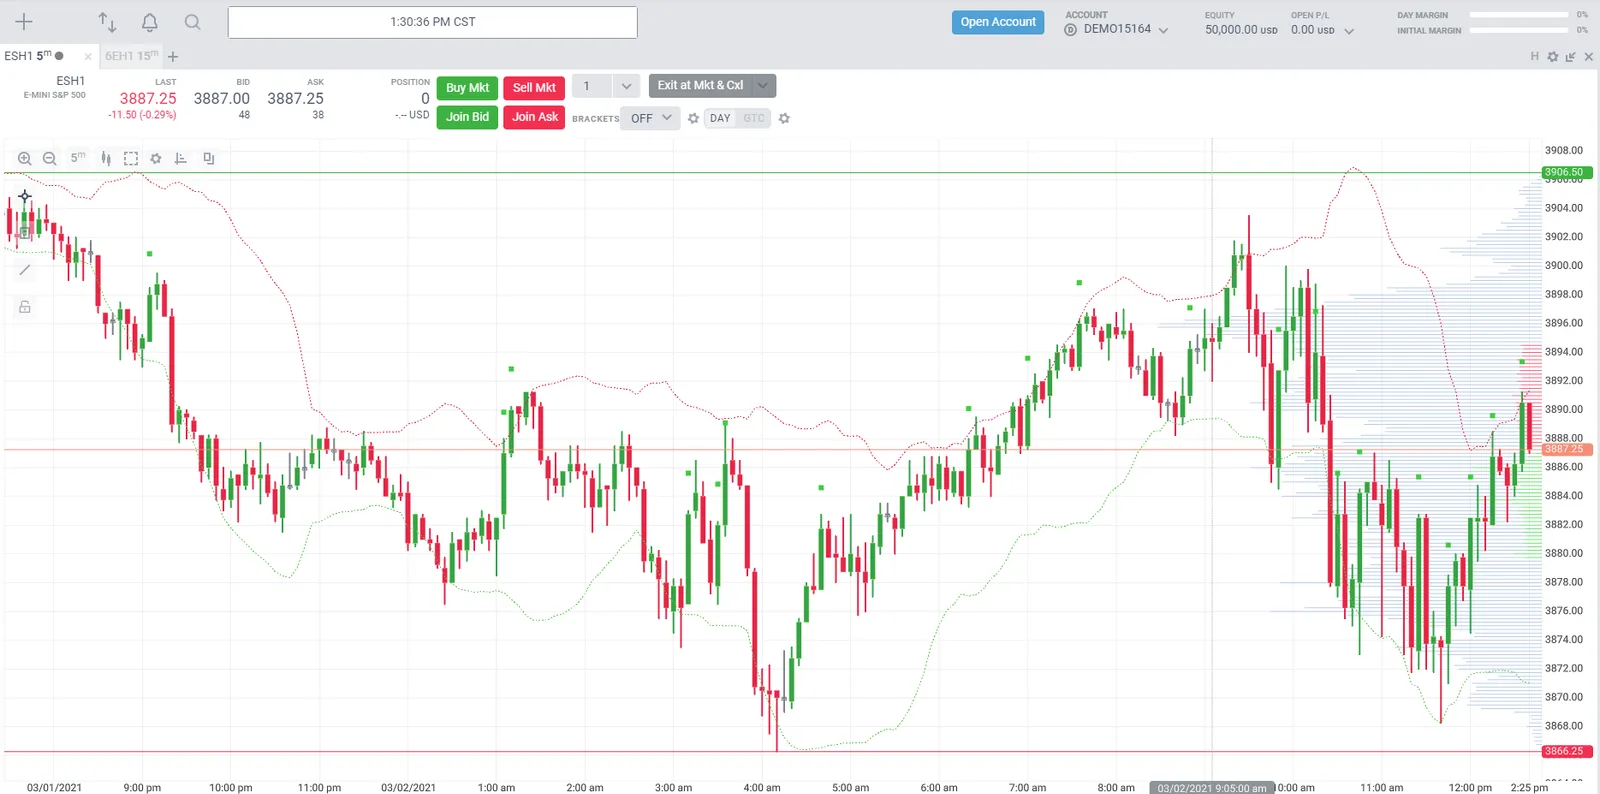Open panel settings gear near top-right
1600x794 pixels.
click(1553, 57)
